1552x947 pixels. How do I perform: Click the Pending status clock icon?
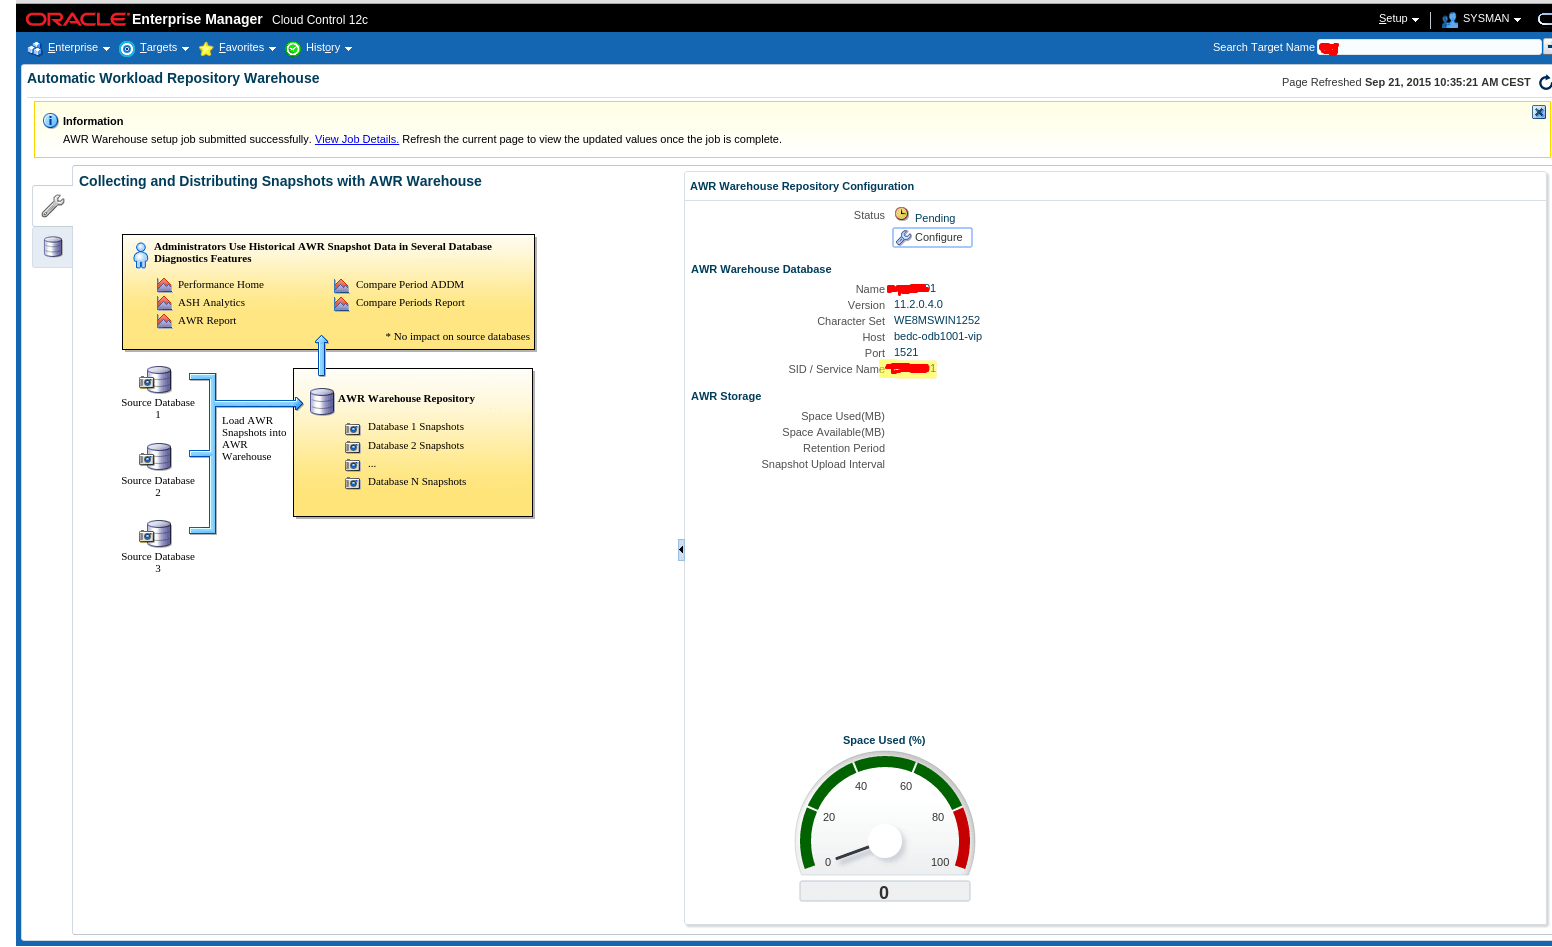pos(902,214)
